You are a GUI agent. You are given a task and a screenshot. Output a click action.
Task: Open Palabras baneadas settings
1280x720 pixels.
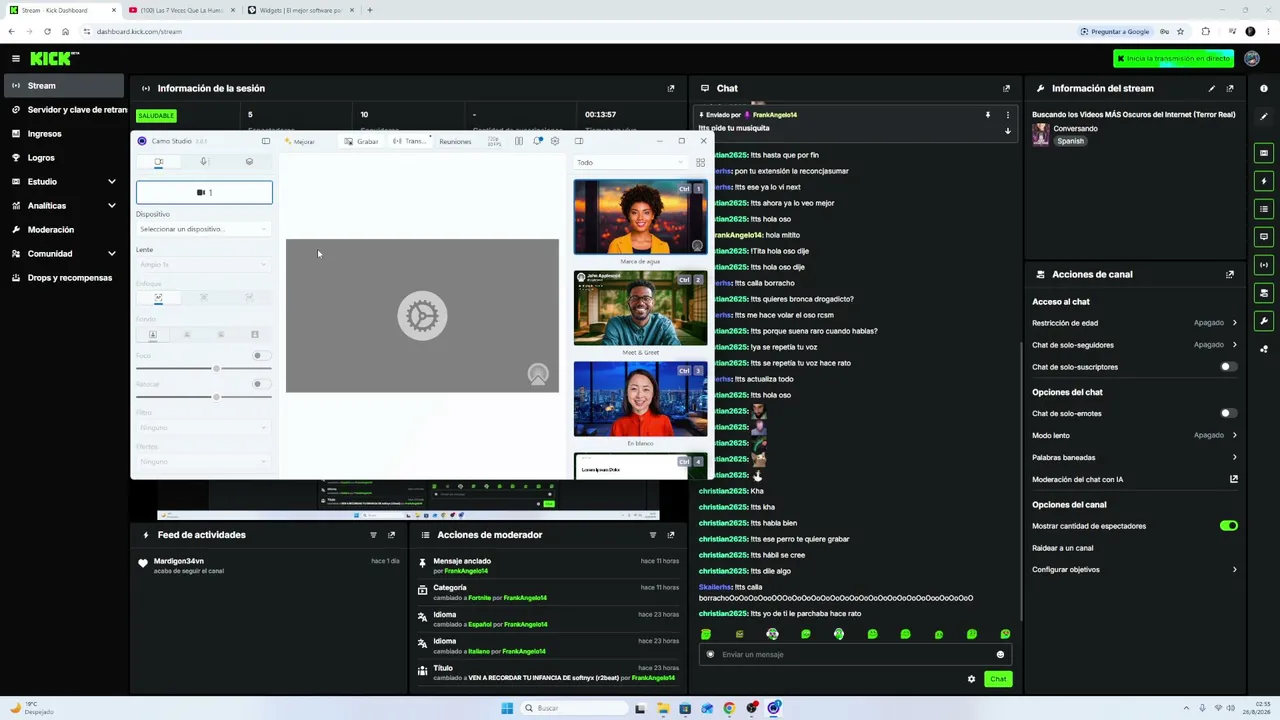(x=1134, y=457)
